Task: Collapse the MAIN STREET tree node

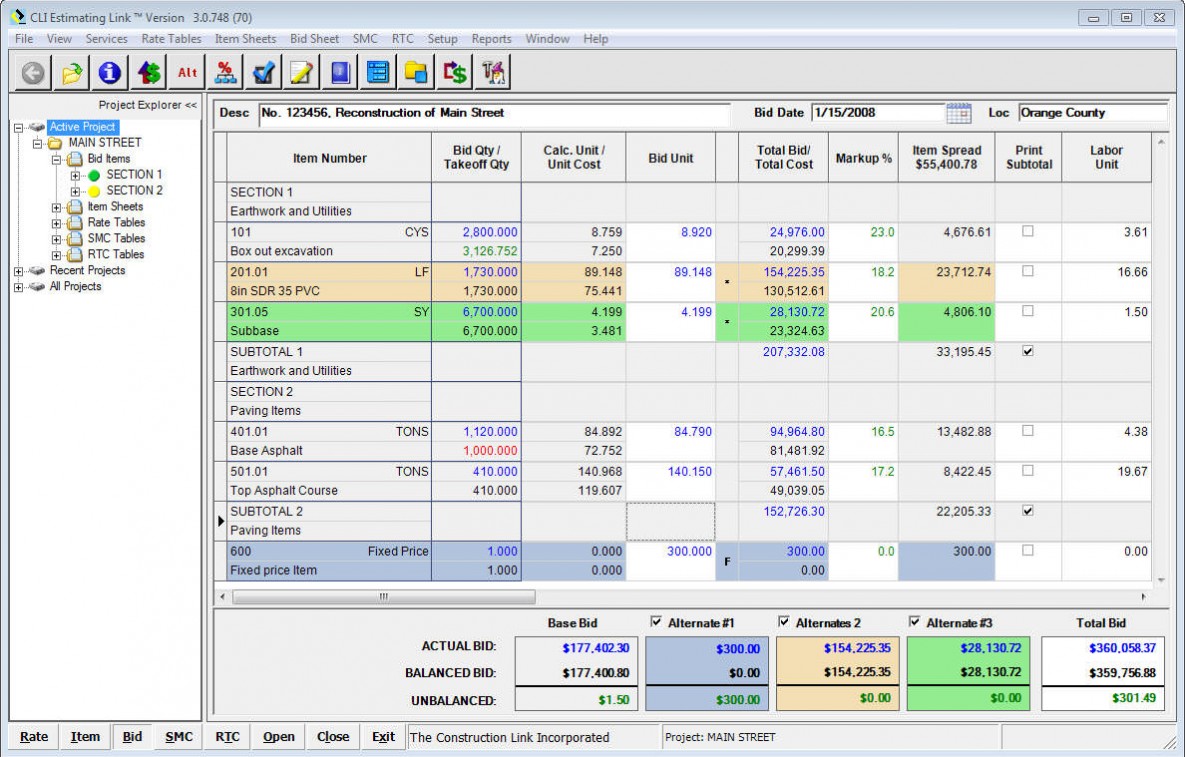Action: (37, 143)
